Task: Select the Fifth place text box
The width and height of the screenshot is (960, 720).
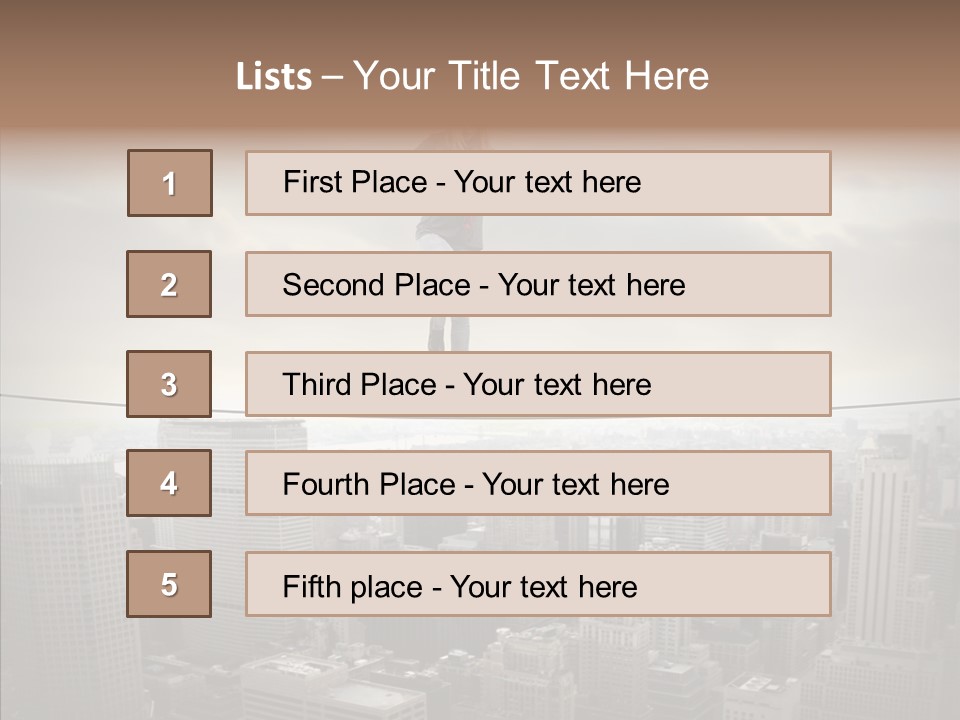Action: point(538,584)
